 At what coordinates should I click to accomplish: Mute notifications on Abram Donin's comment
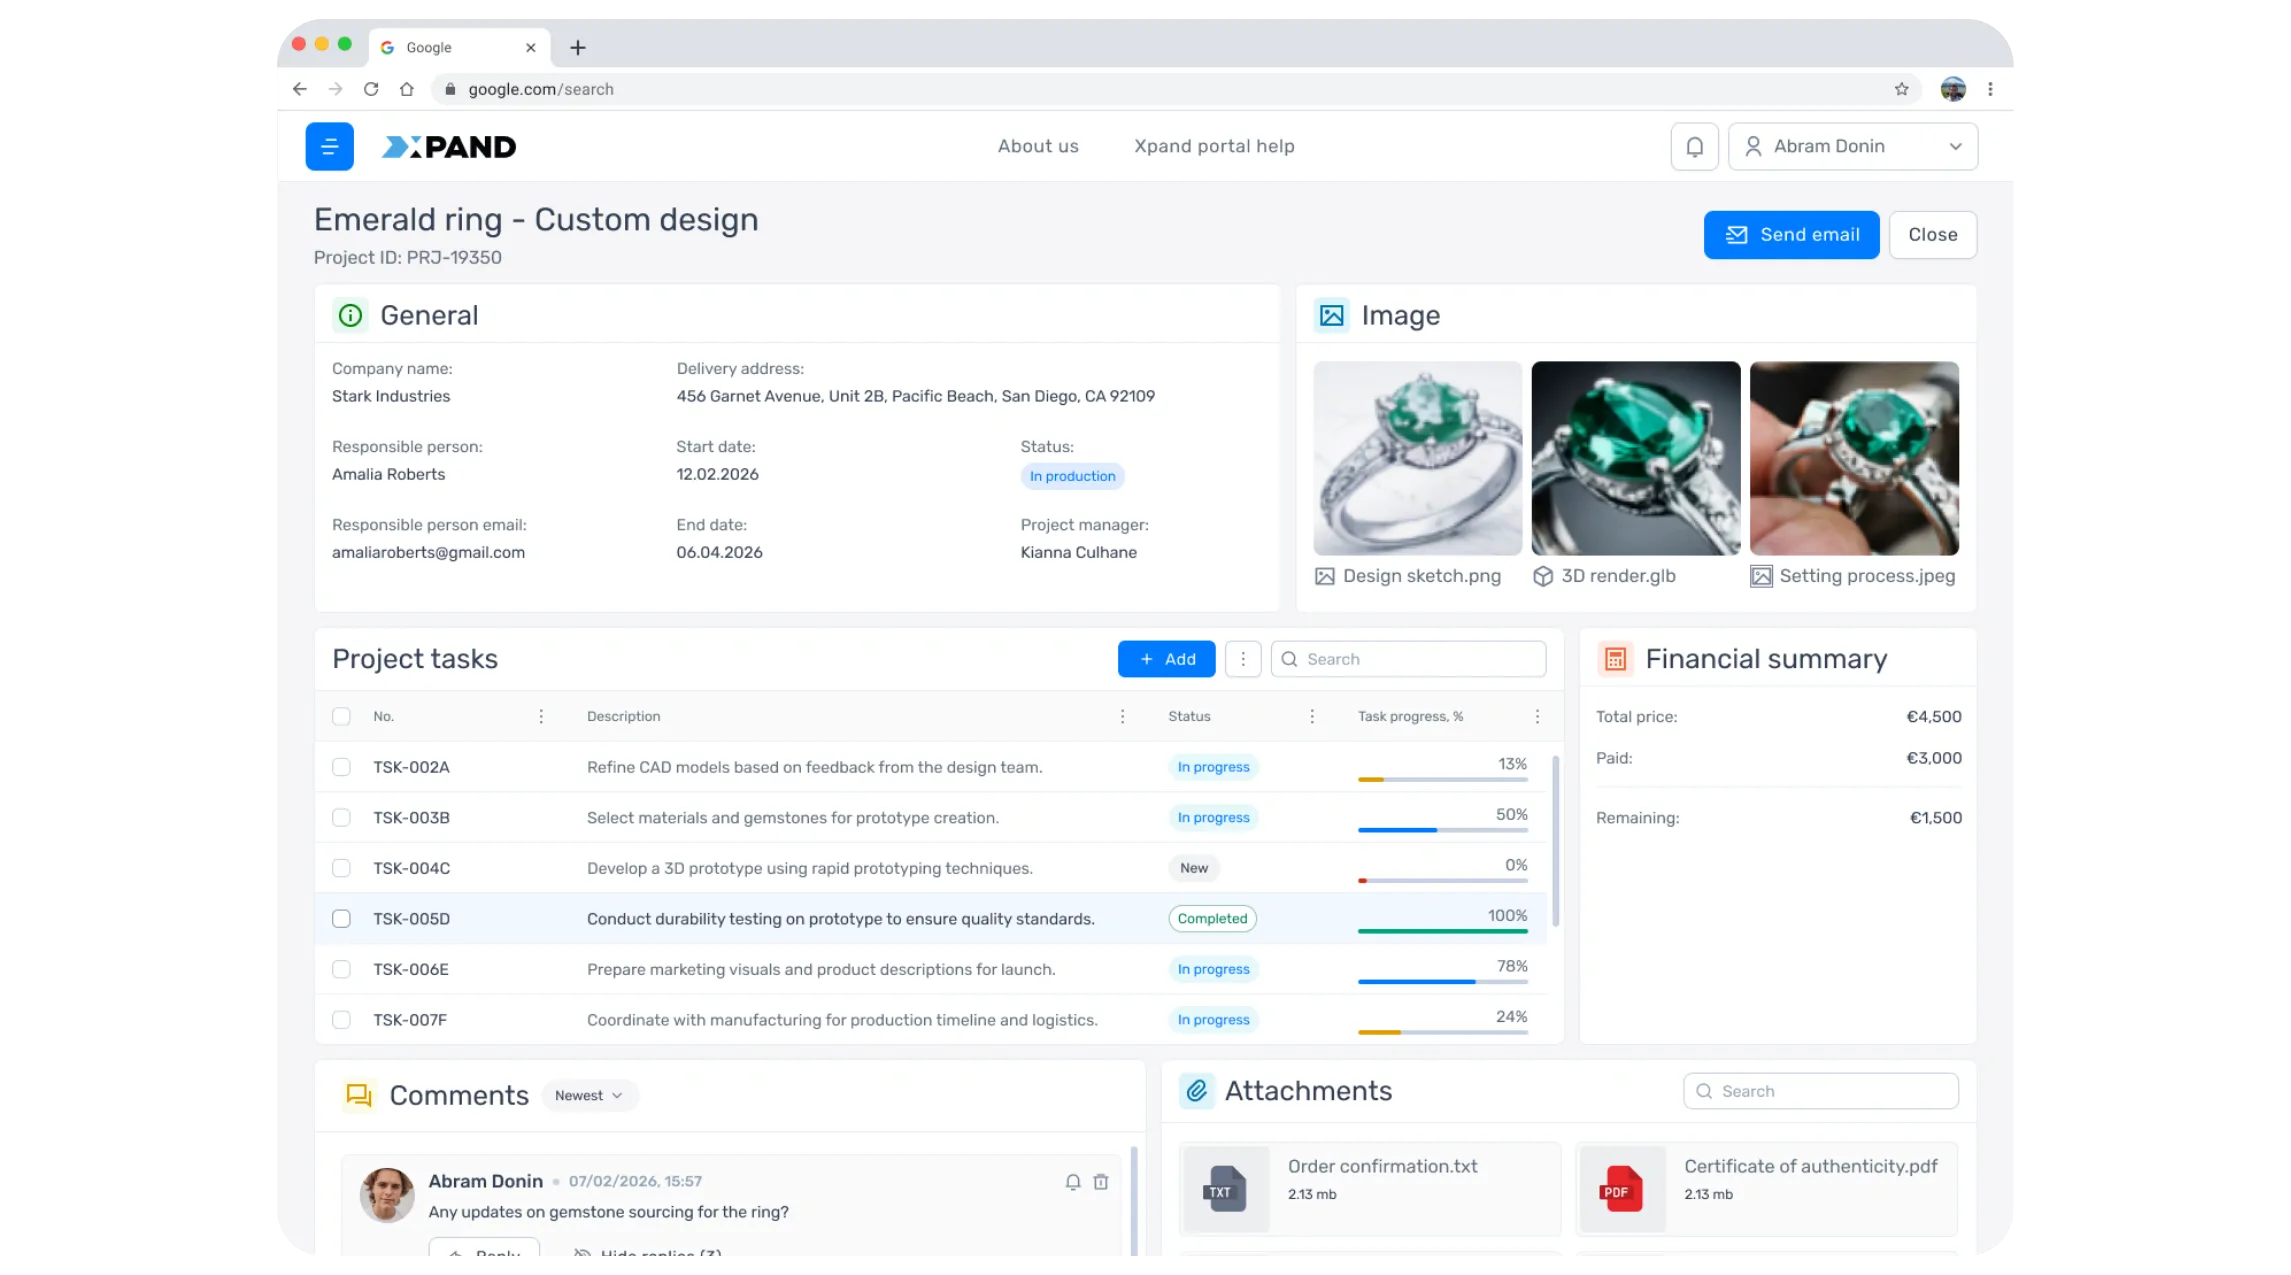1073,1182
